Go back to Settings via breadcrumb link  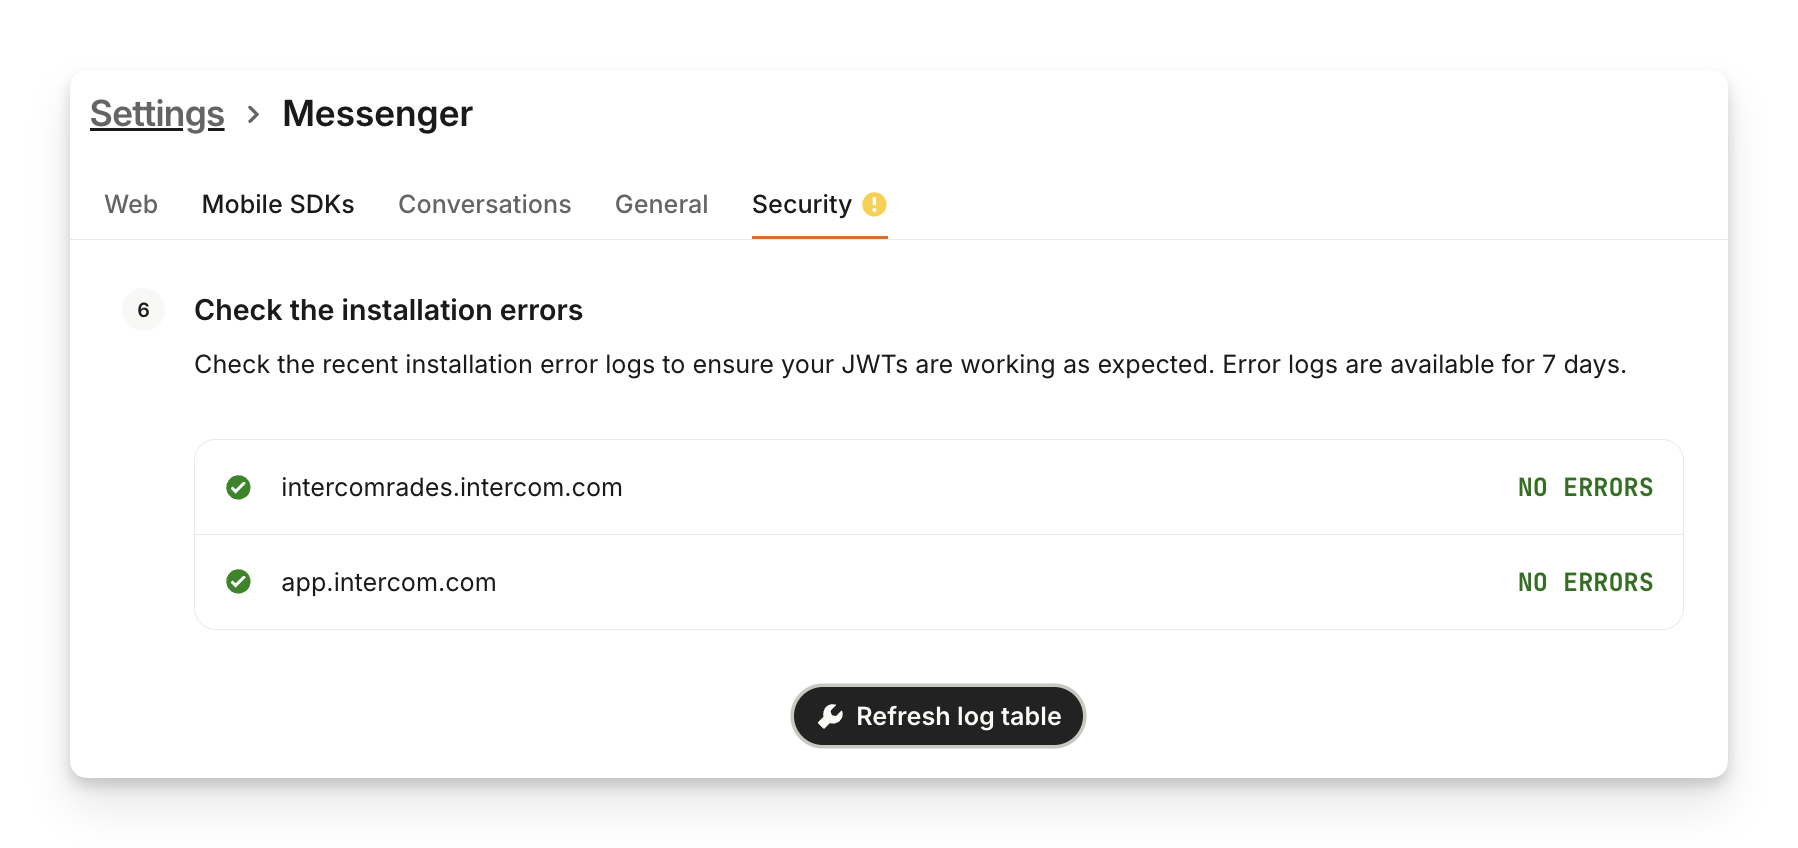pyautogui.click(x=157, y=114)
